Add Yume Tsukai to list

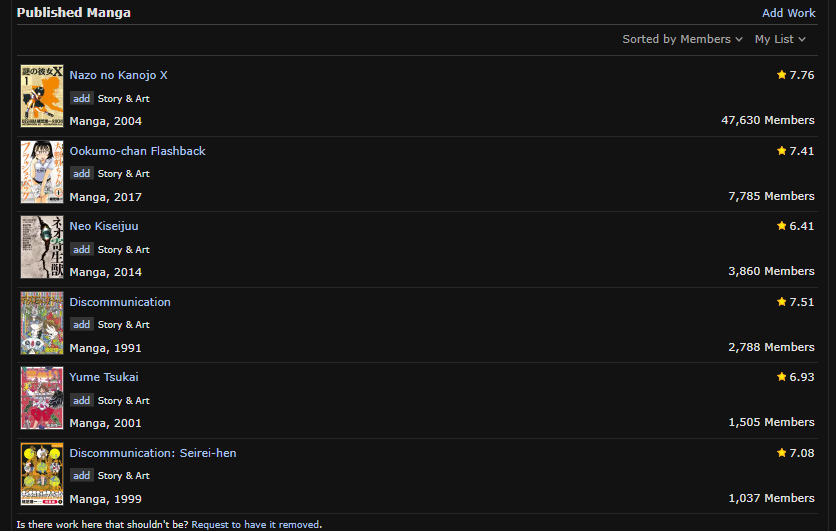pyautogui.click(x=82, y=400)
